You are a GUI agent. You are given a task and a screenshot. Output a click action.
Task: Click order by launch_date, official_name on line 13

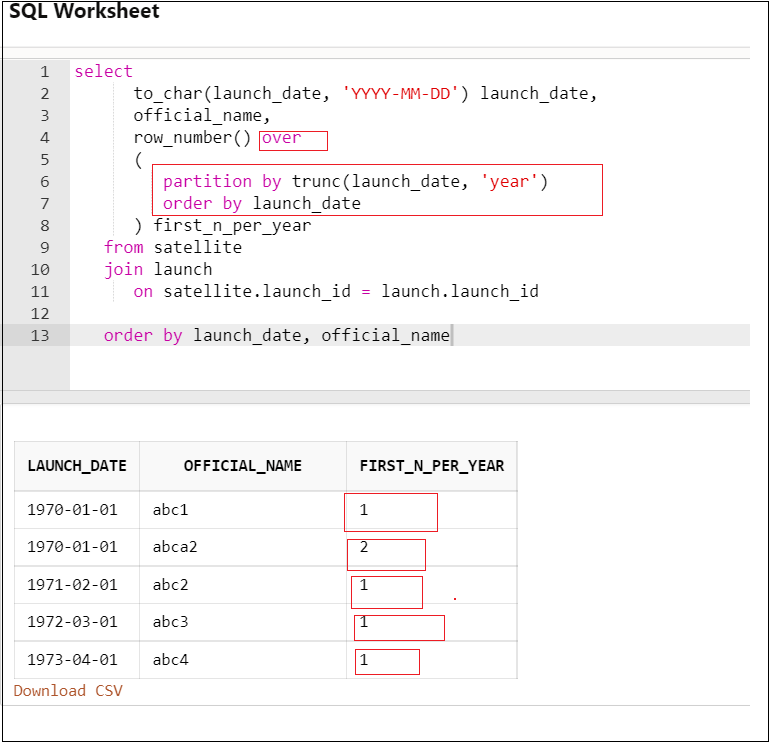point(277,335)
